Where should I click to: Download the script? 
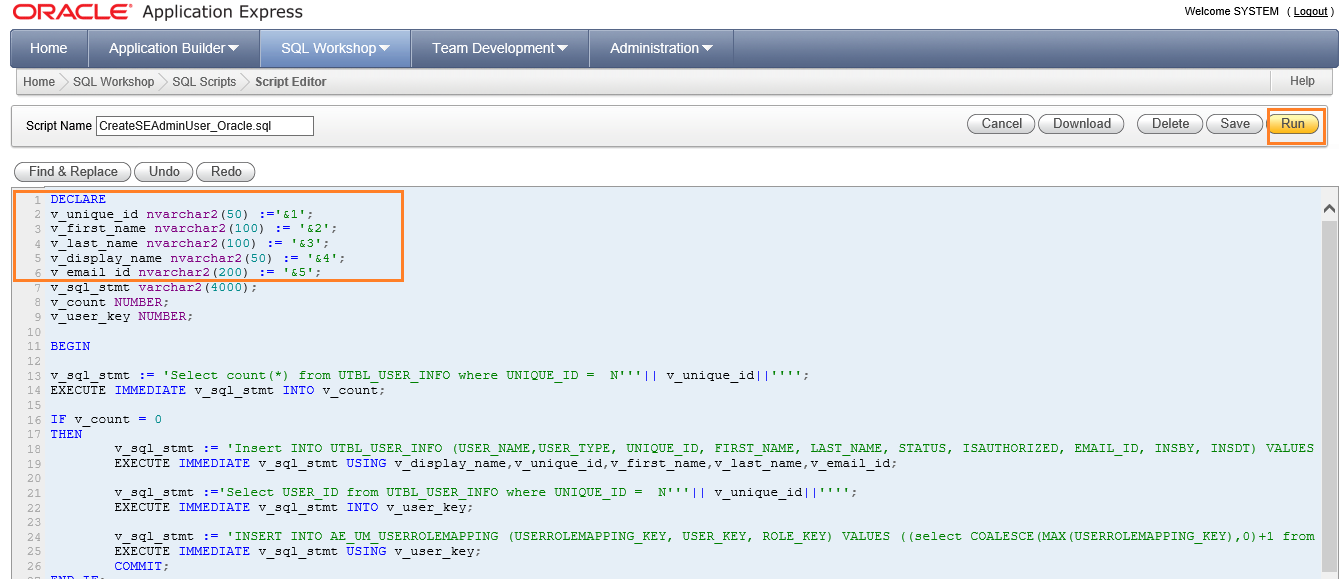(1081, 124)
